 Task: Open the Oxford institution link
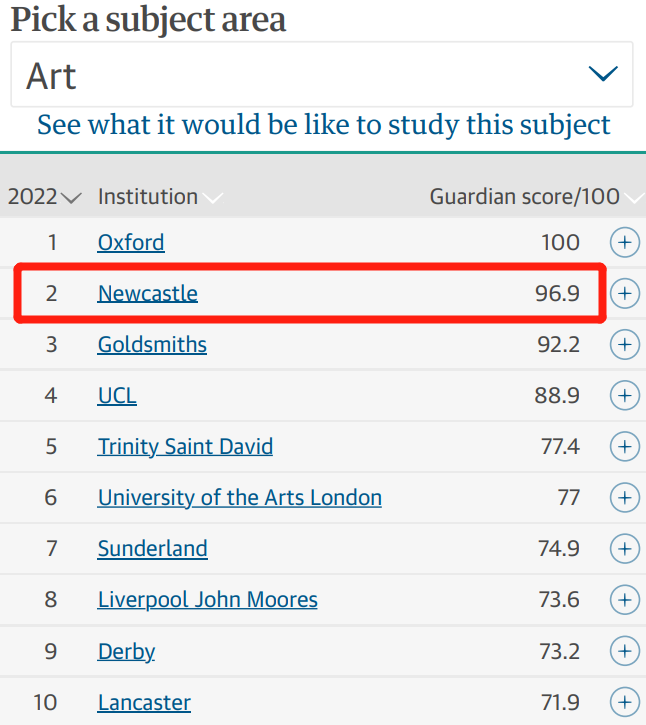tap(131, 242)
